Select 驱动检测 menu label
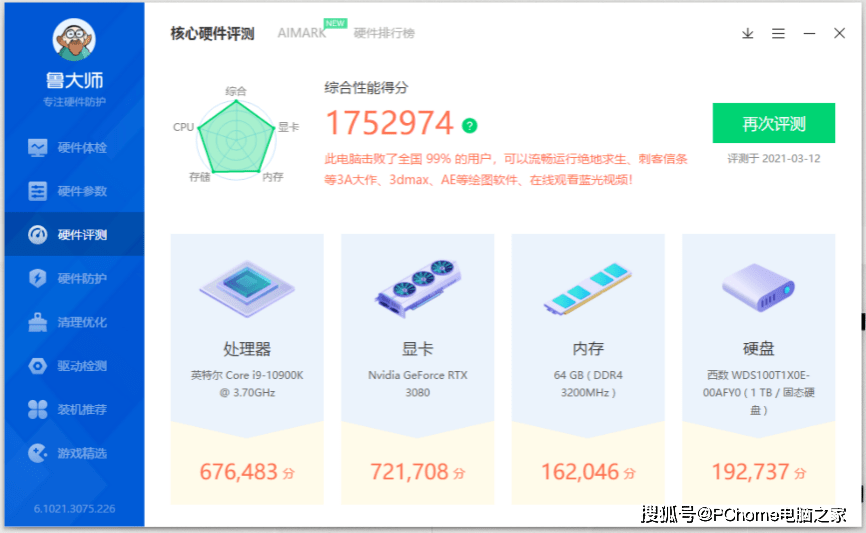866x533 pixels. 82,366
